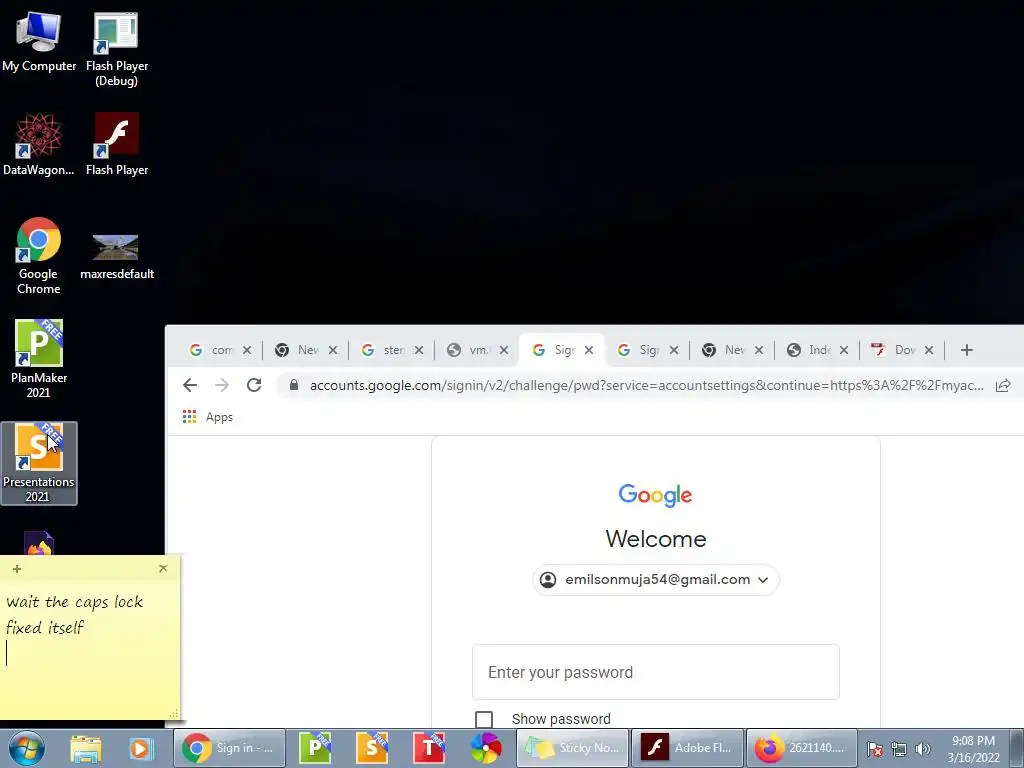Switch to the first New Tab tab
This screenshot has height=768, width=1024.
(298, 350)
